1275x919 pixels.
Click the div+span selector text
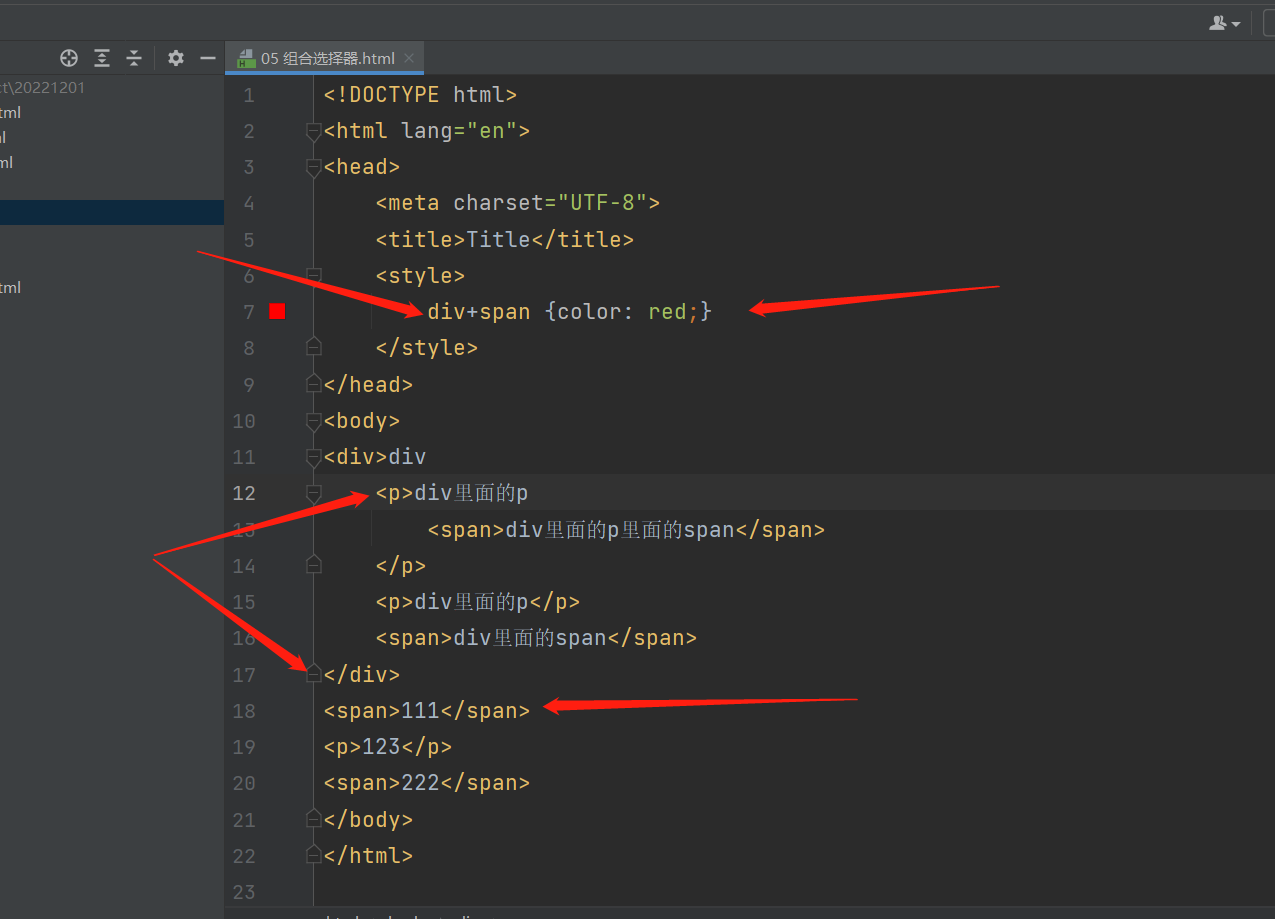coord(479,312)
